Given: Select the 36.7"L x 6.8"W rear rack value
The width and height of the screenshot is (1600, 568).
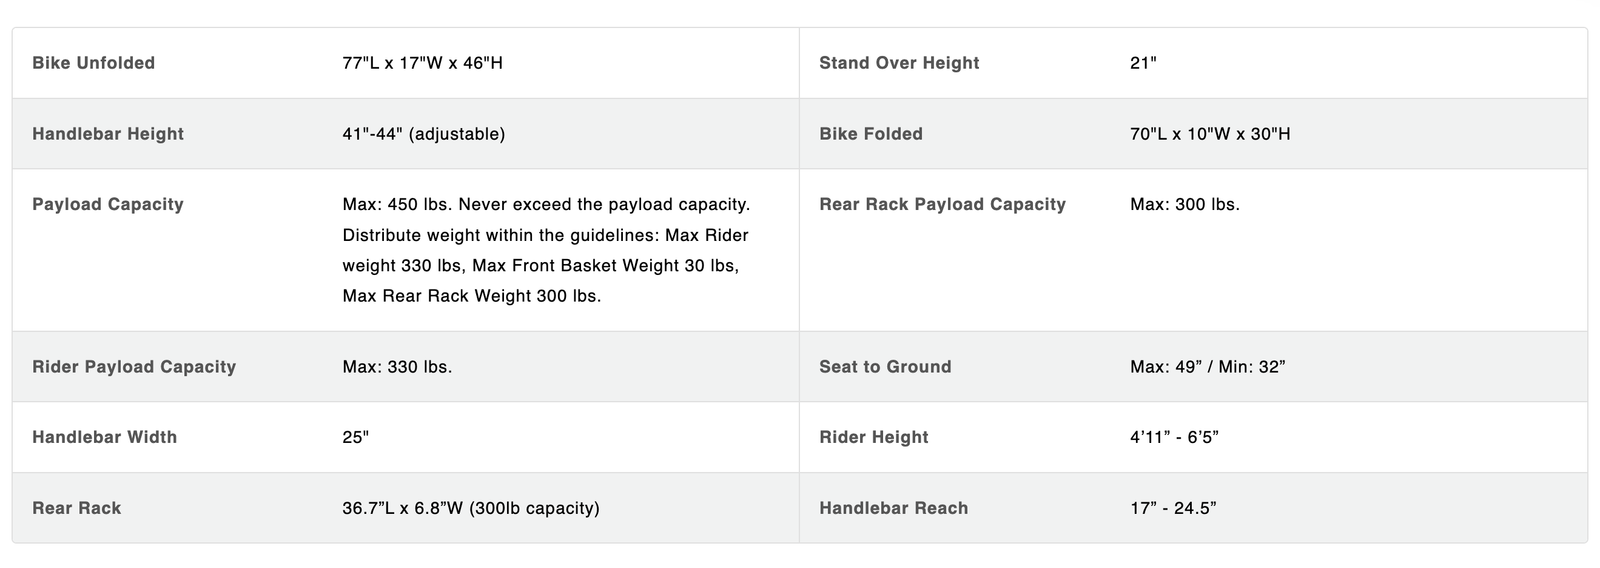Looking at the screenshot, I should point(470,508).
